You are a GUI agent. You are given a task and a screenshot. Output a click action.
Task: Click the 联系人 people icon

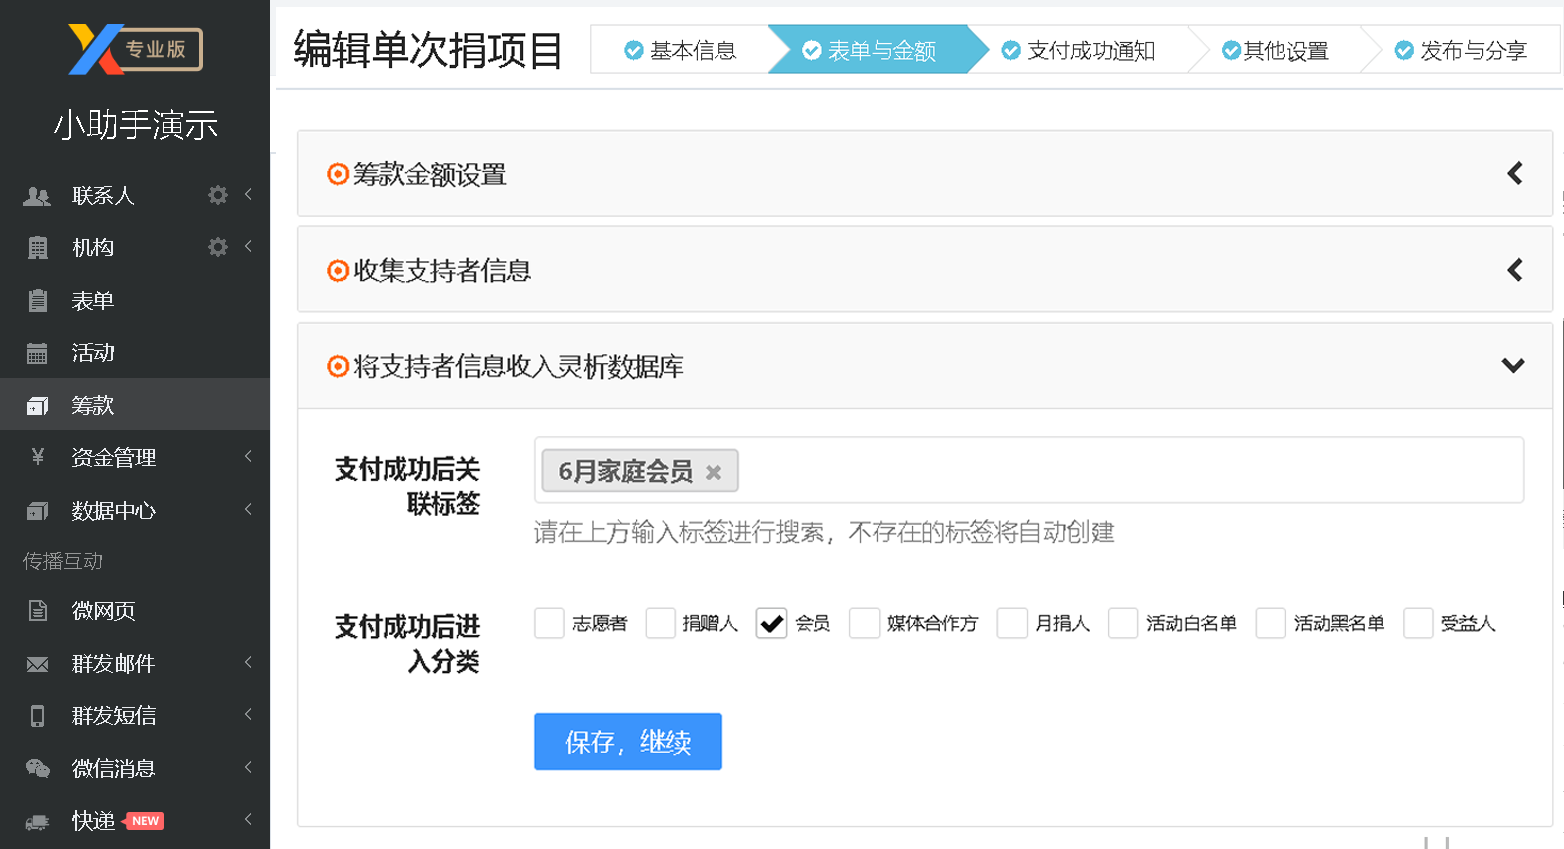click(x=37, y=196)
